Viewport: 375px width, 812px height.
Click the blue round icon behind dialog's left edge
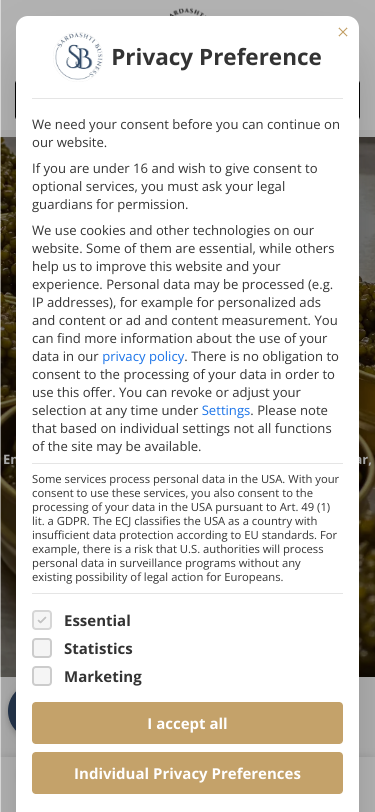point(11,710)
